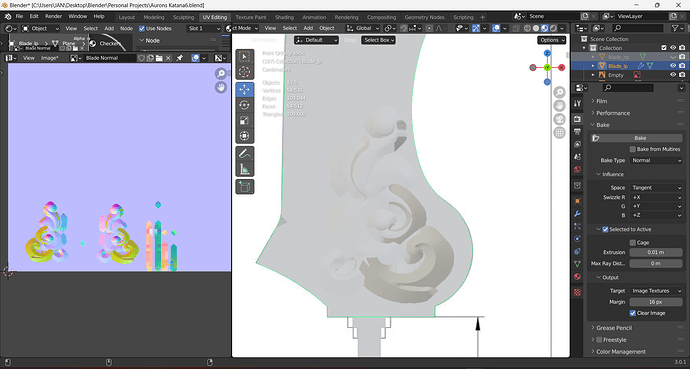Open image file with folder icon
Image resolution: width=690 pixels, height=369 pixels.
coord(159,58)
